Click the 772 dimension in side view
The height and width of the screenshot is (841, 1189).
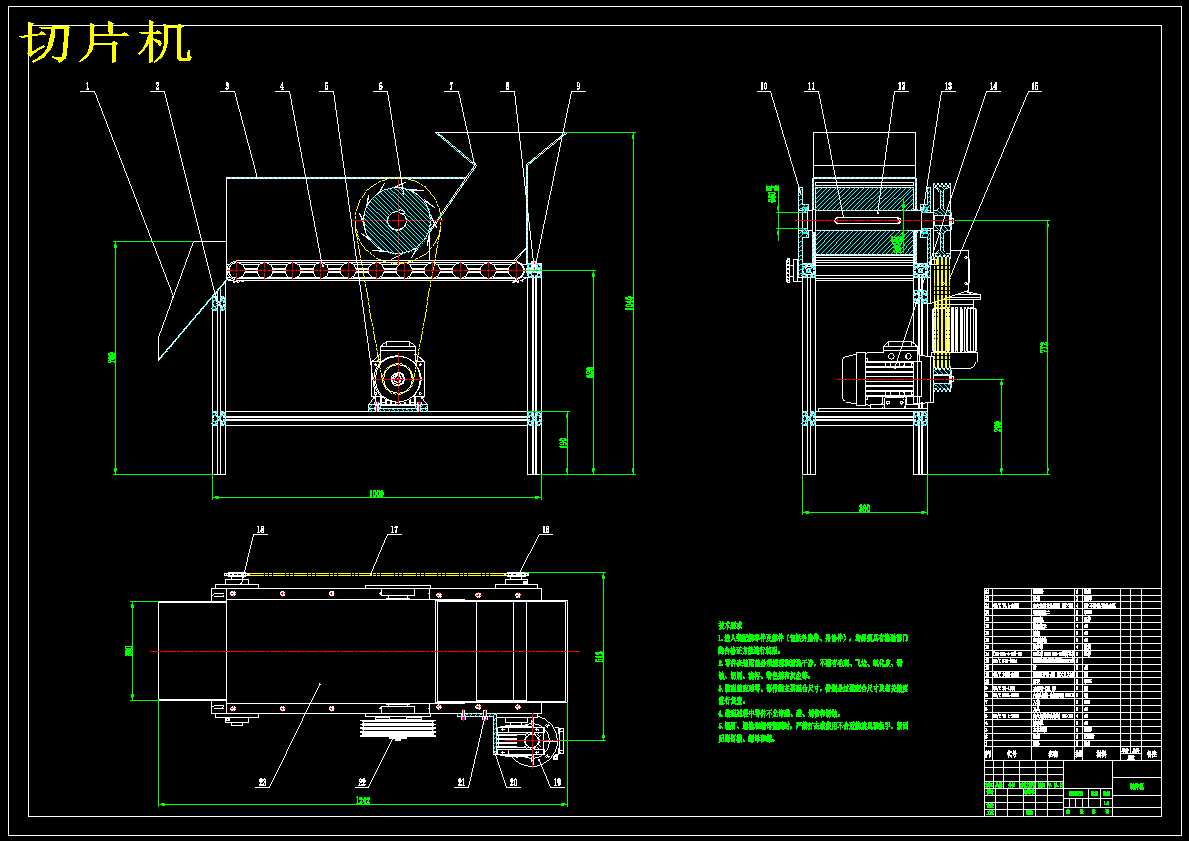tap(1045, 347)
